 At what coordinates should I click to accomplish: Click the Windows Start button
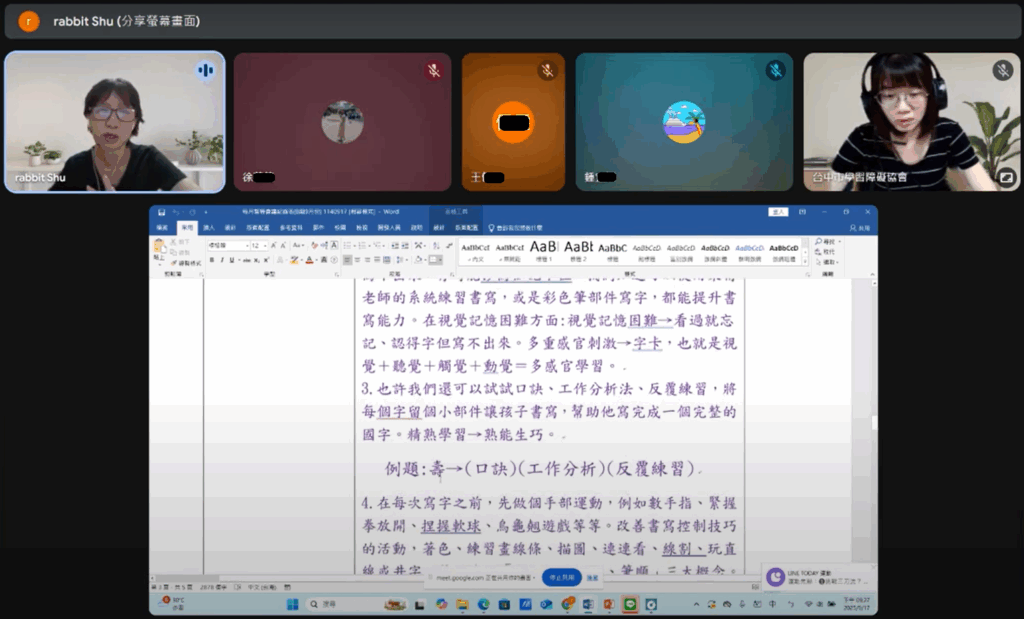(293, 604)
